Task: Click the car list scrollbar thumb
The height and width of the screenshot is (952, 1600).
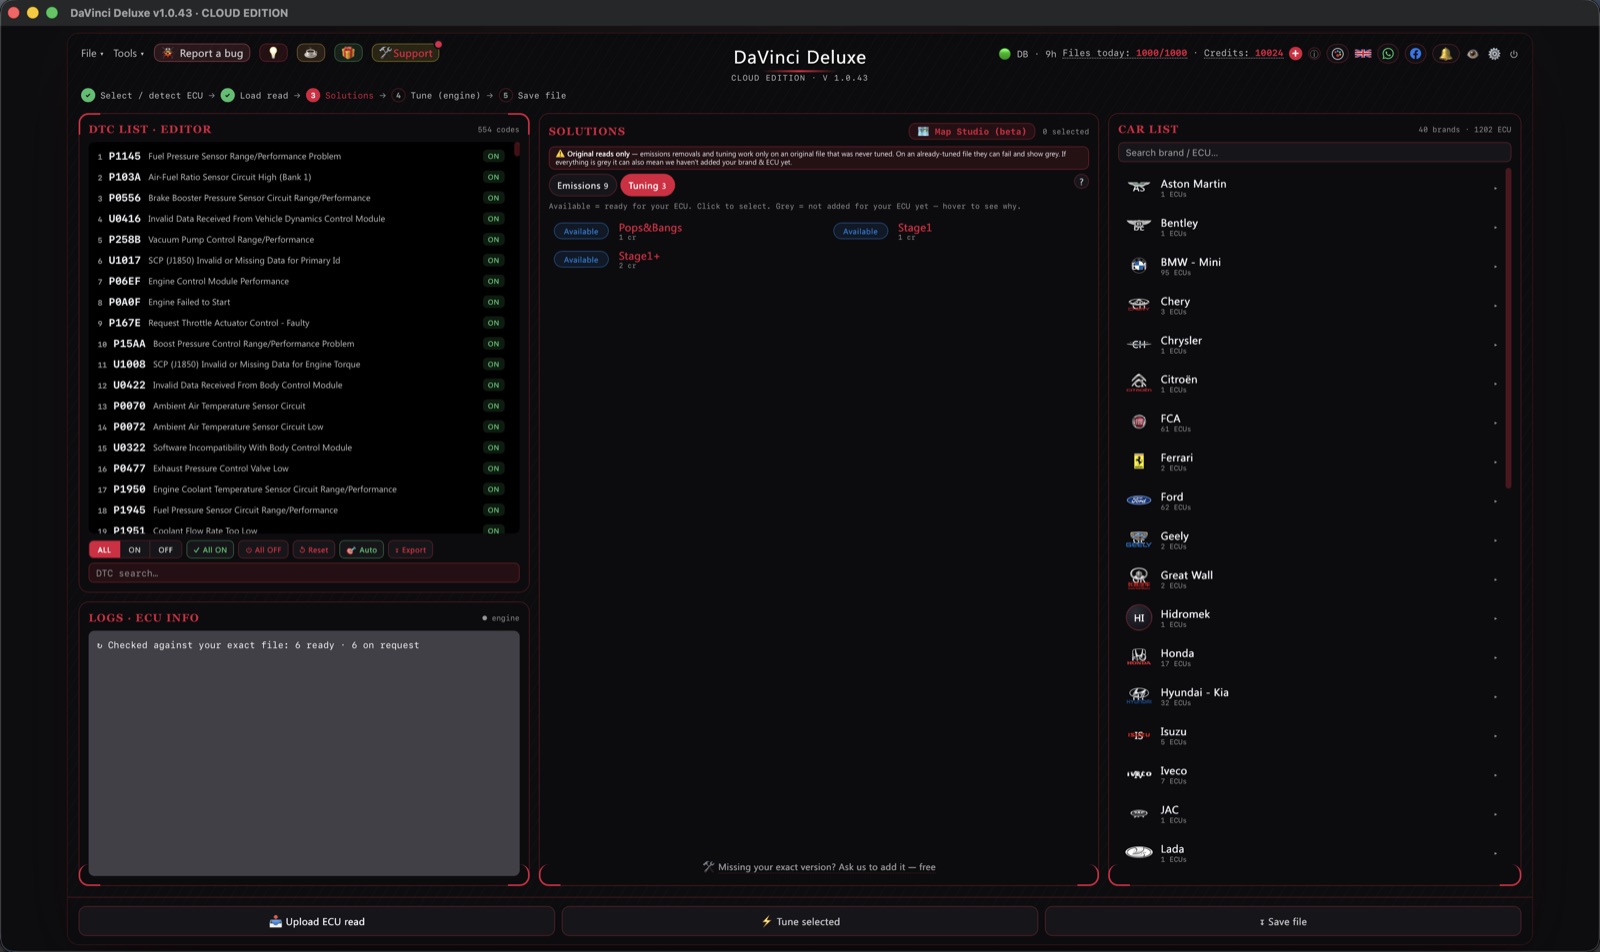Action: tap(1508, 328)
